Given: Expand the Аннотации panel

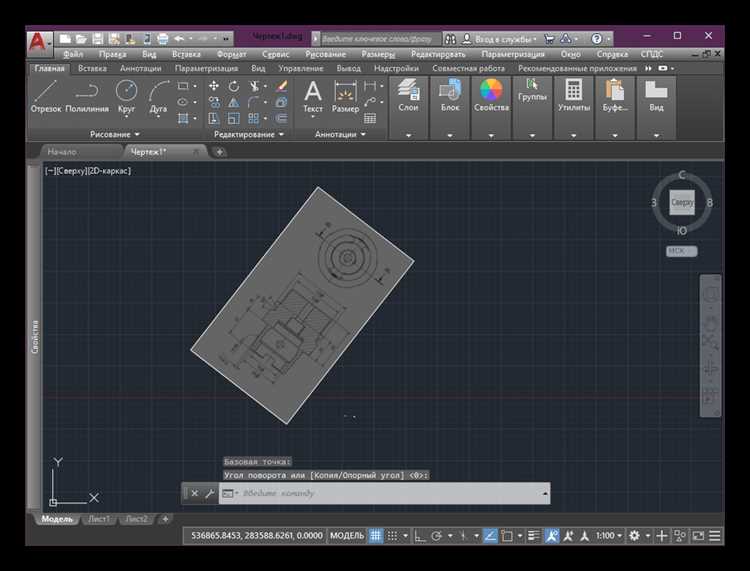Looking at the screenshot, I should pos(340,134).
